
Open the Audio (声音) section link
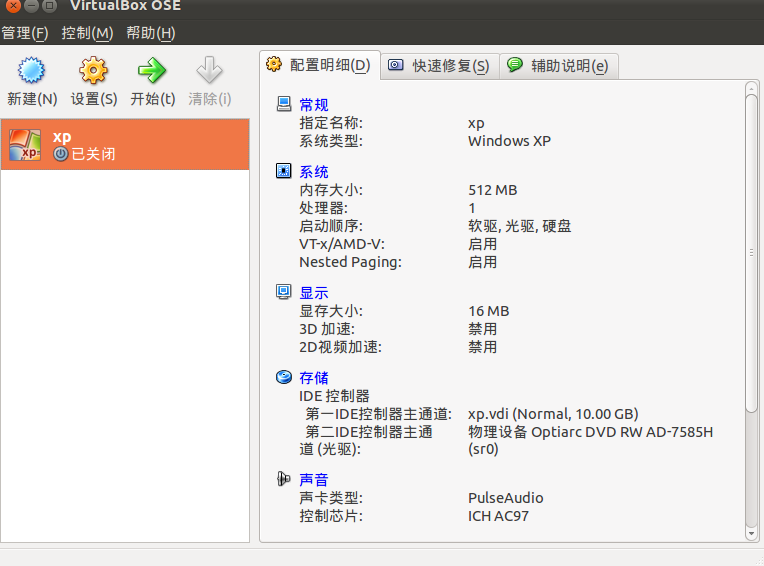coord(314,479)
